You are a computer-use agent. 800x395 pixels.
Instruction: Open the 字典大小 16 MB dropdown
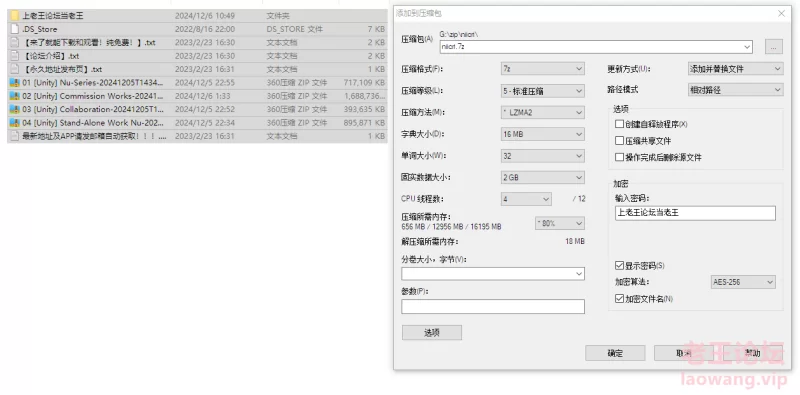[543, 134]
